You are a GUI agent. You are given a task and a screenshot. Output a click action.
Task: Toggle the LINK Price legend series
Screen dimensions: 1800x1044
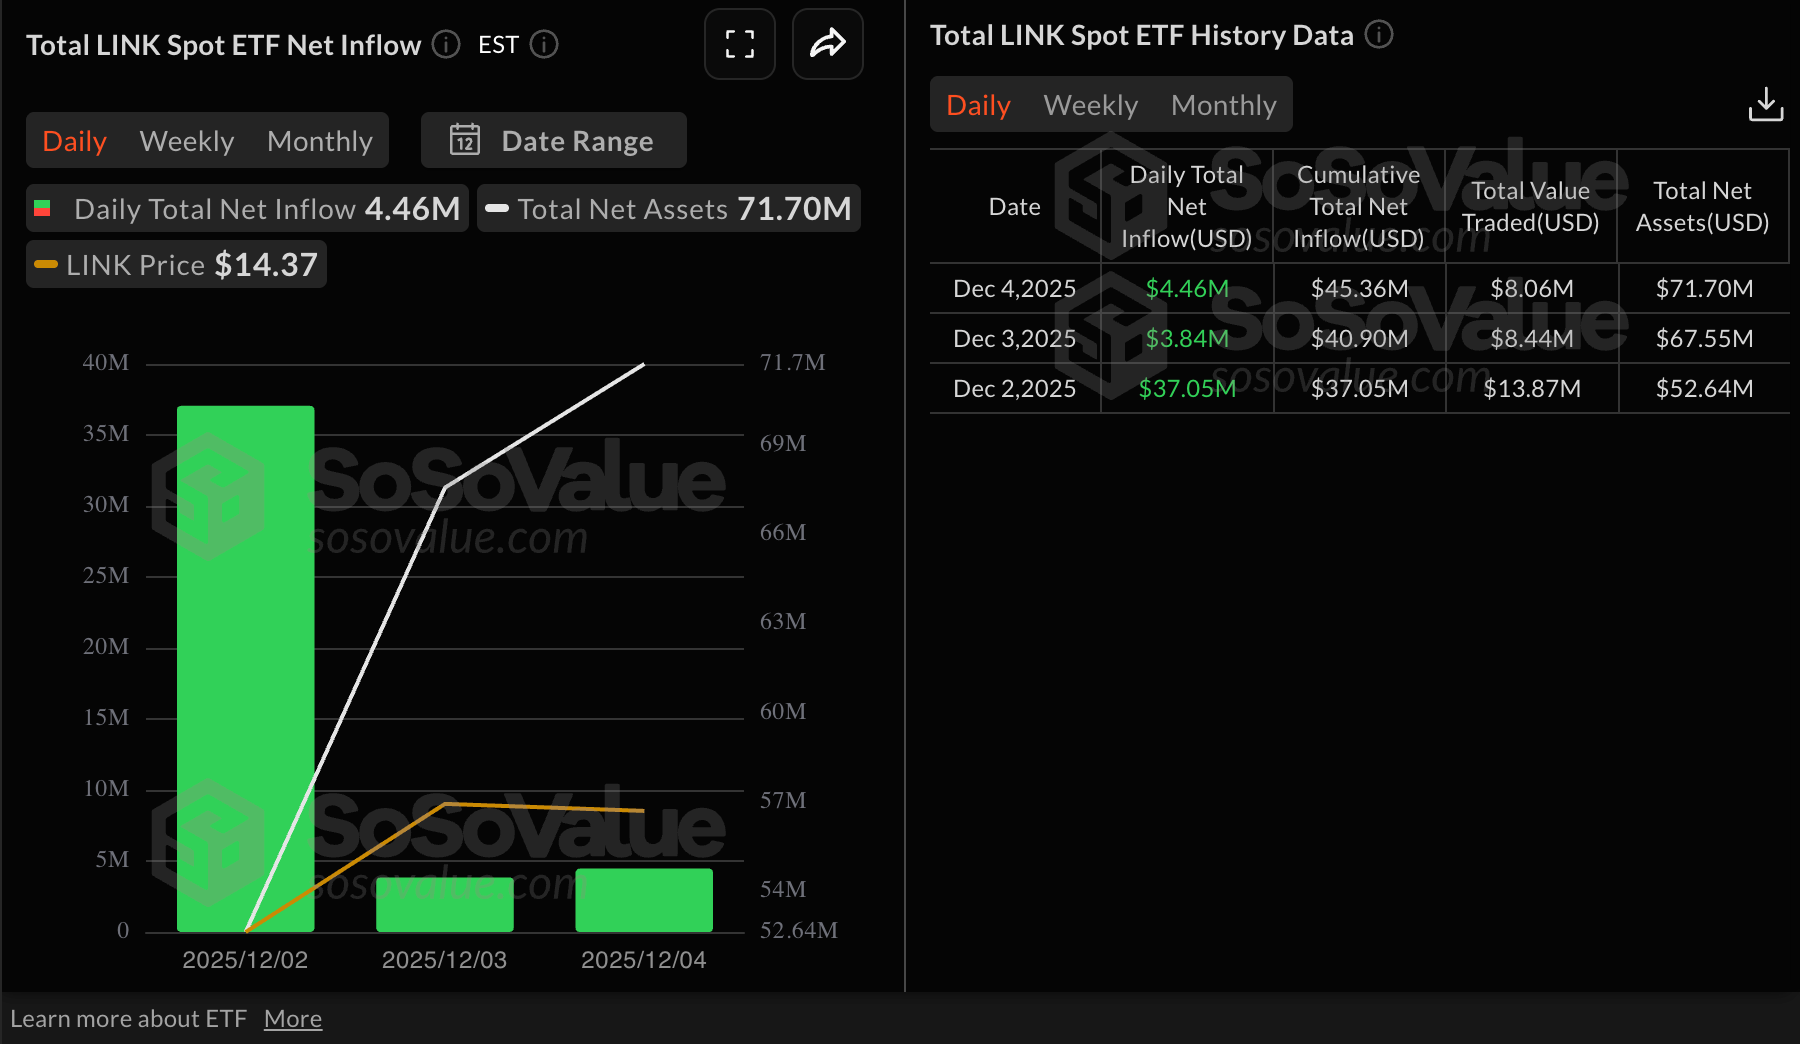[x=175, y=264]
